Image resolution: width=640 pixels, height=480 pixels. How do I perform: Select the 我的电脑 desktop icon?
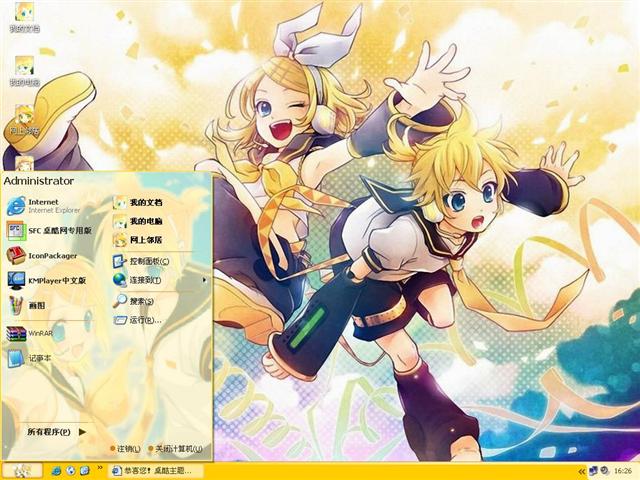click(x=24, y=71)
